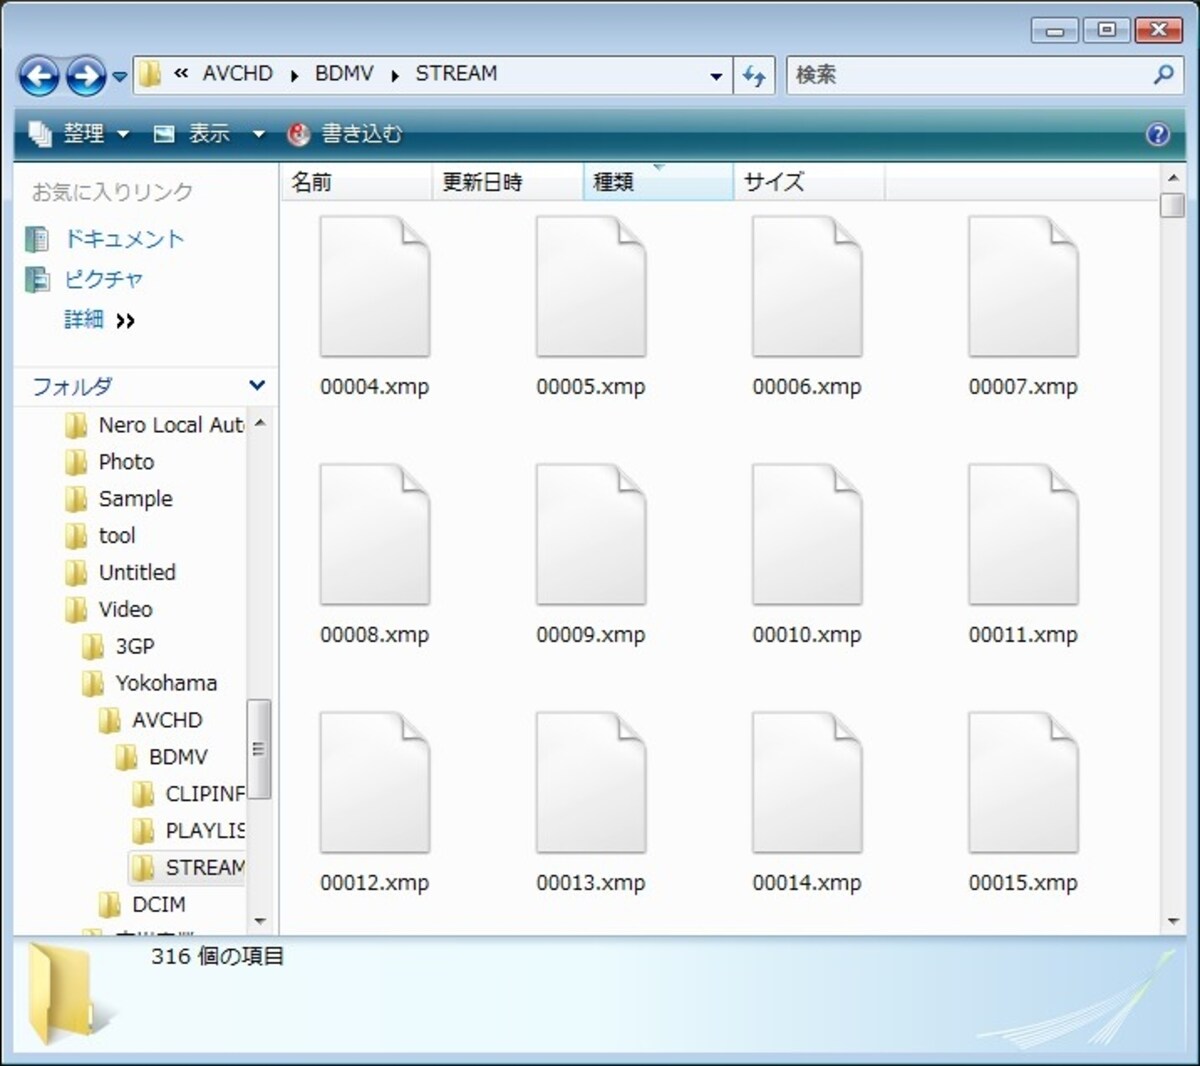The width and height of the screenshot is (1200, 1066).
Task: Open recent pages dropdown beside navigation arrows
Action: click(x=119, y=76)
